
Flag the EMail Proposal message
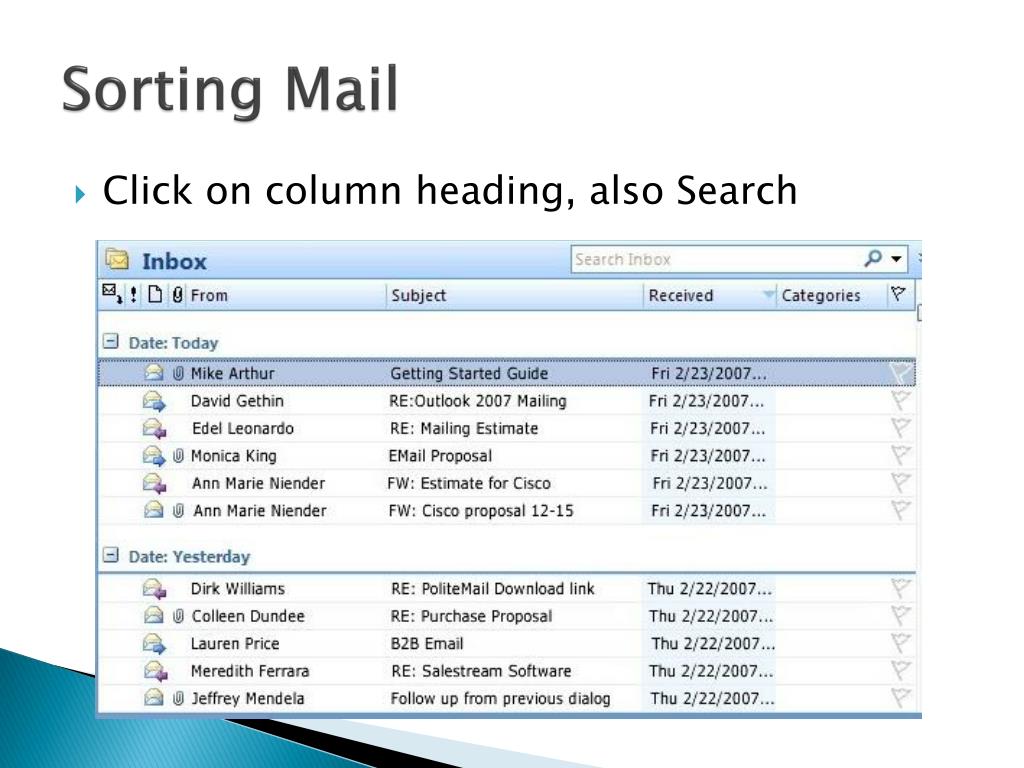click(x=901, y=455)
